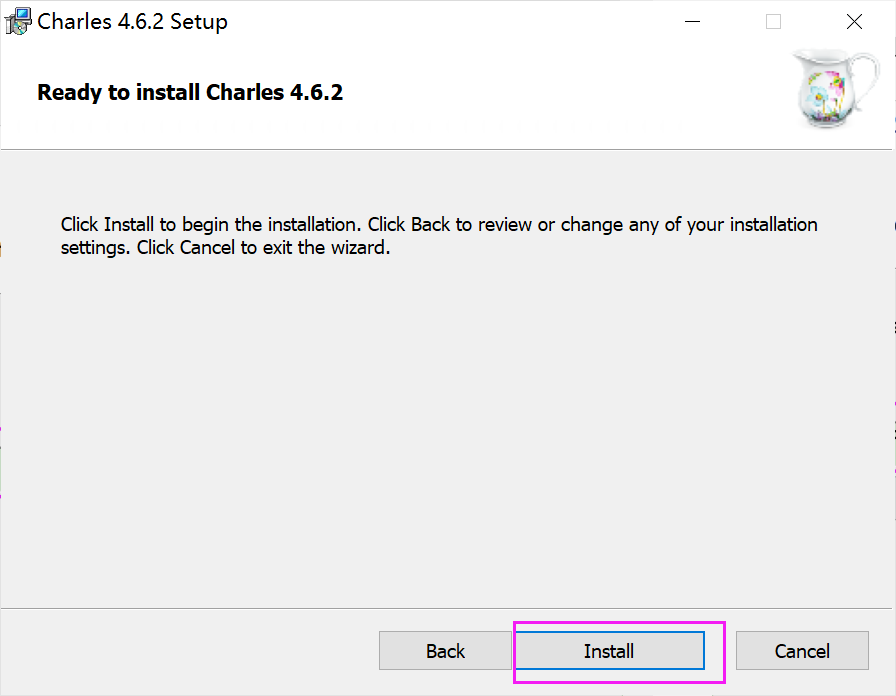Image resolution: width=896 pixels, height=696 pixels.
Task: Select the installer application icon top left
Action: click(17, 20)
